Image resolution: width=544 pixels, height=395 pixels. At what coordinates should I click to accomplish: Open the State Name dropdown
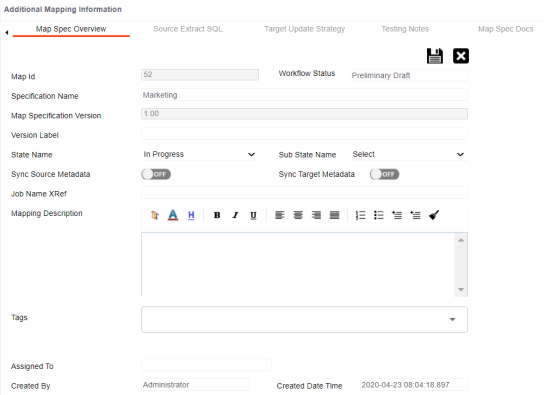(200, 154)
